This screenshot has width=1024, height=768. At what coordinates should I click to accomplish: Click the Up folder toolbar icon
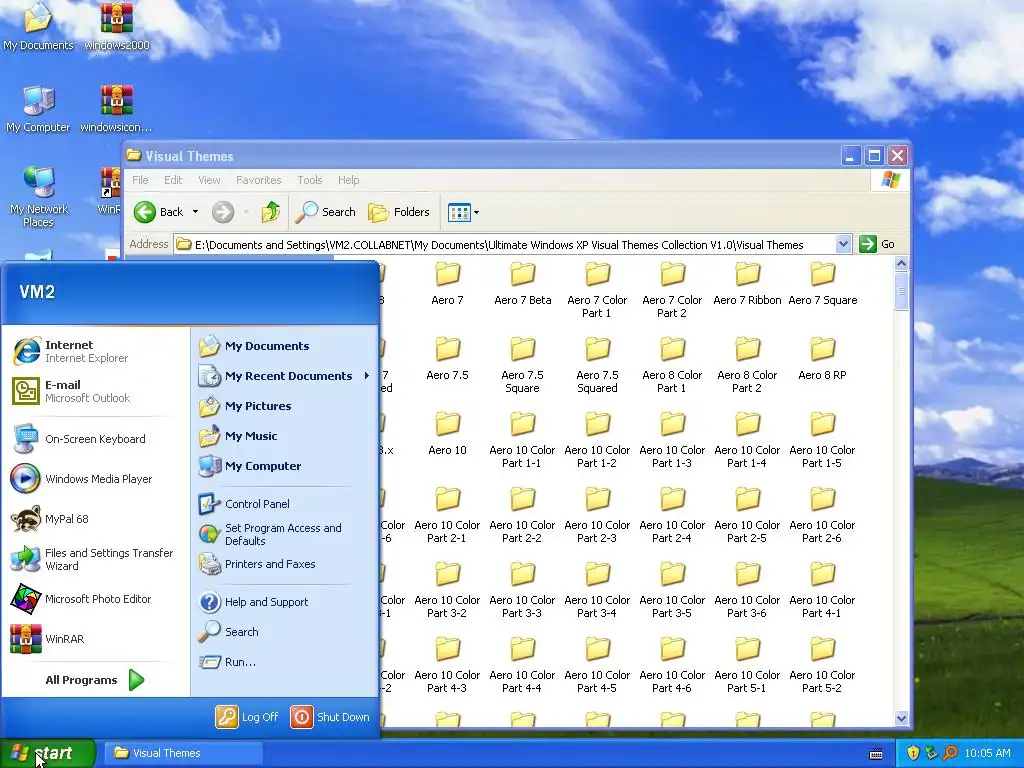click(270, 212)
